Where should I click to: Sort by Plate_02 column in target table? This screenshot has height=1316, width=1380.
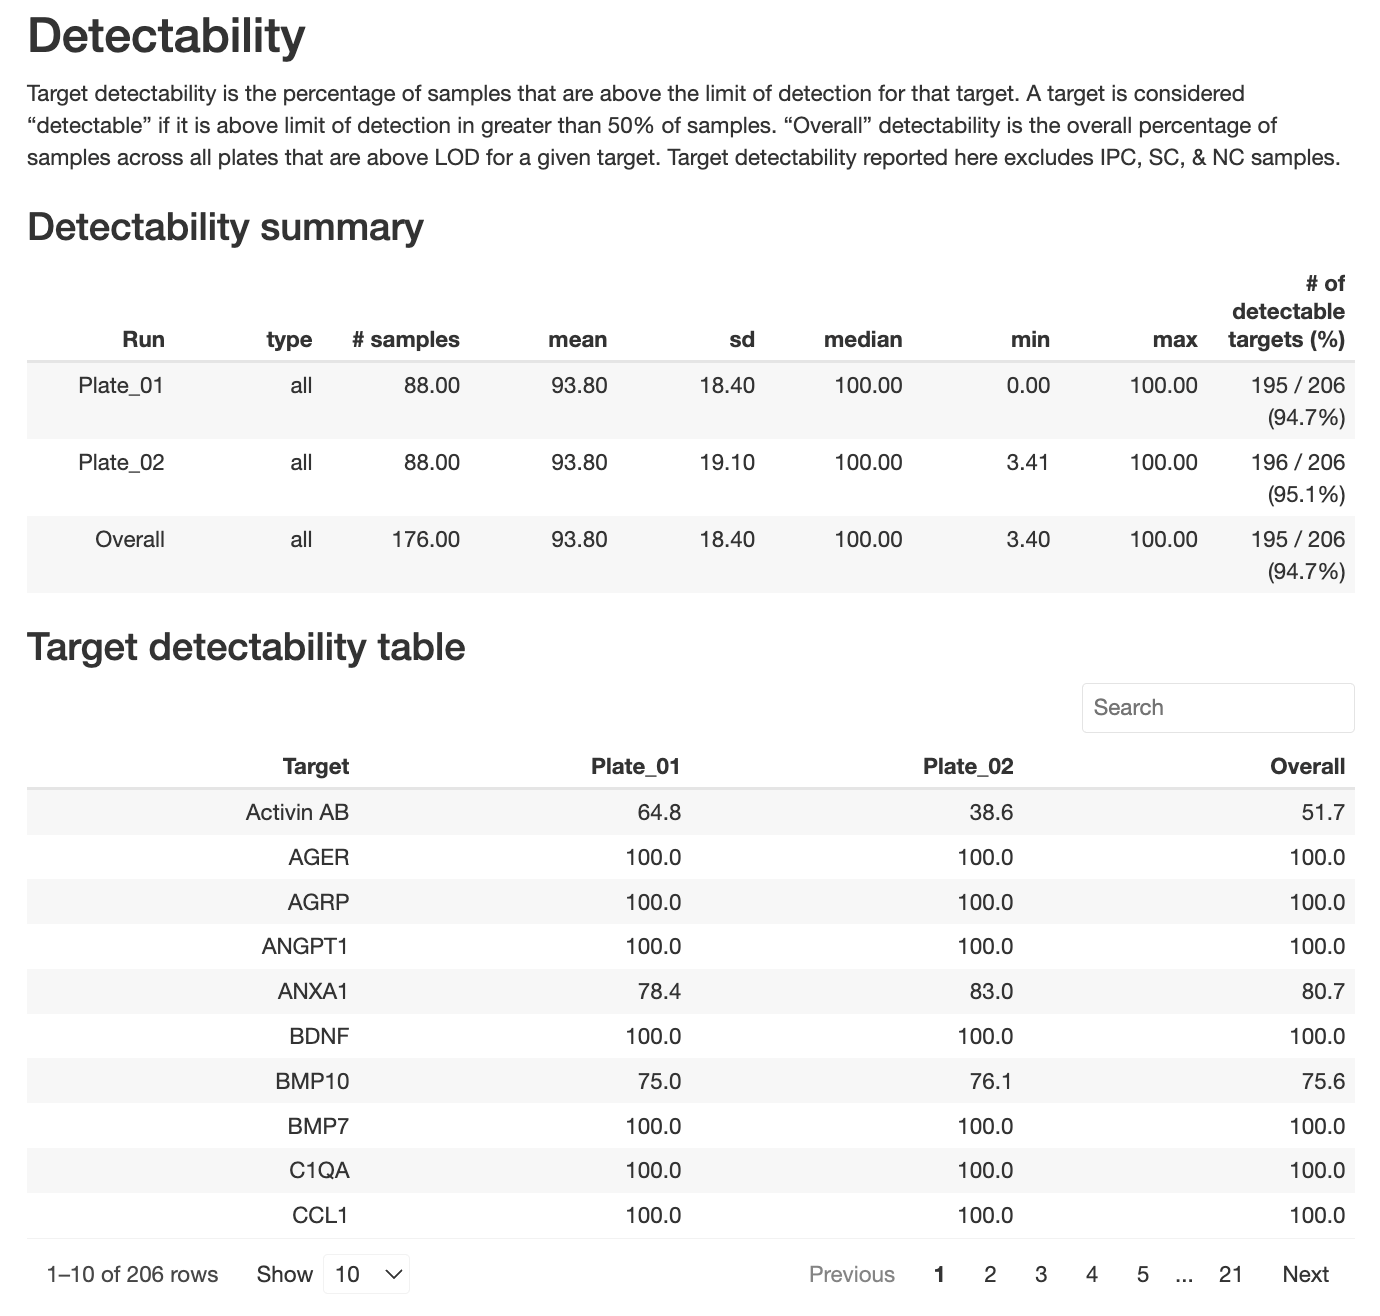967,766
